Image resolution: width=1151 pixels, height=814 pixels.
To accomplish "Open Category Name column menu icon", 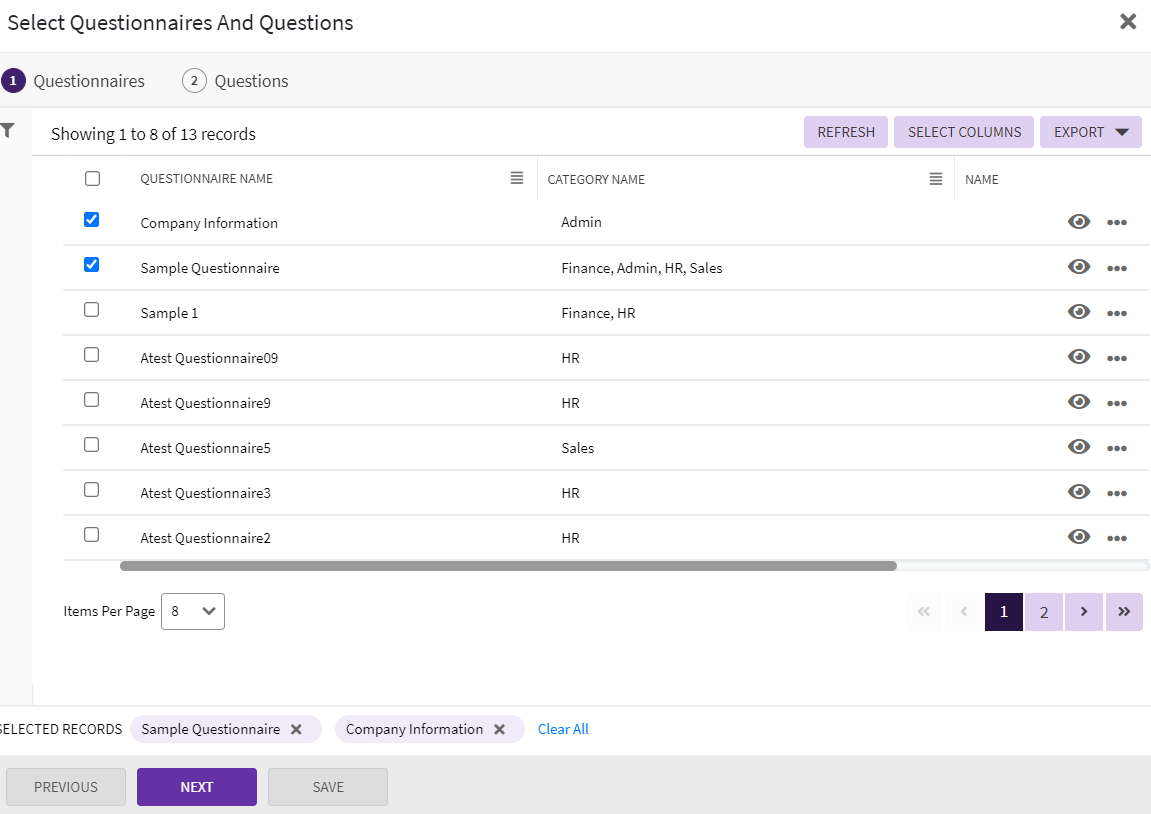I will [936, 179].
